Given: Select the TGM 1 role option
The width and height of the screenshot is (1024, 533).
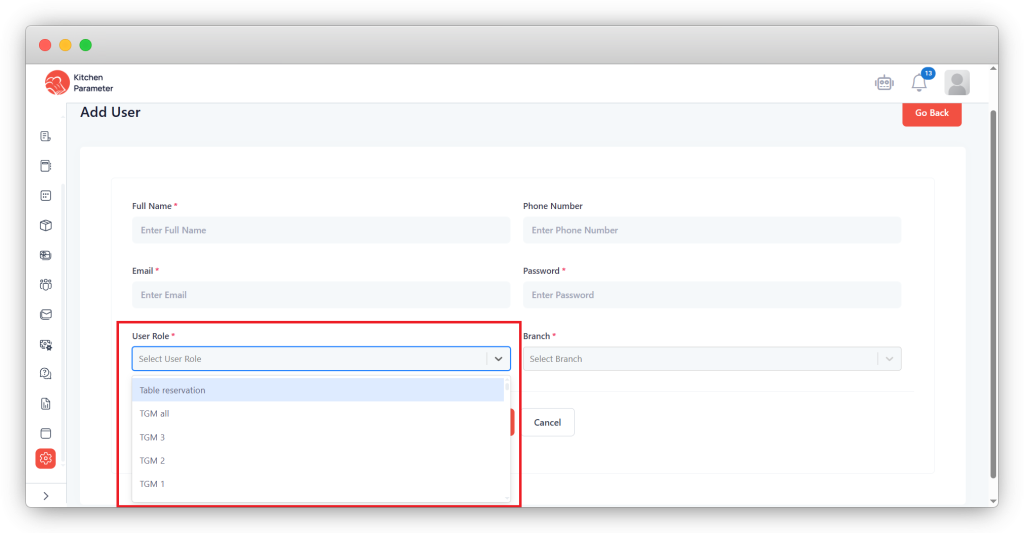Looking at the screenshot, I should click(317, 484).
